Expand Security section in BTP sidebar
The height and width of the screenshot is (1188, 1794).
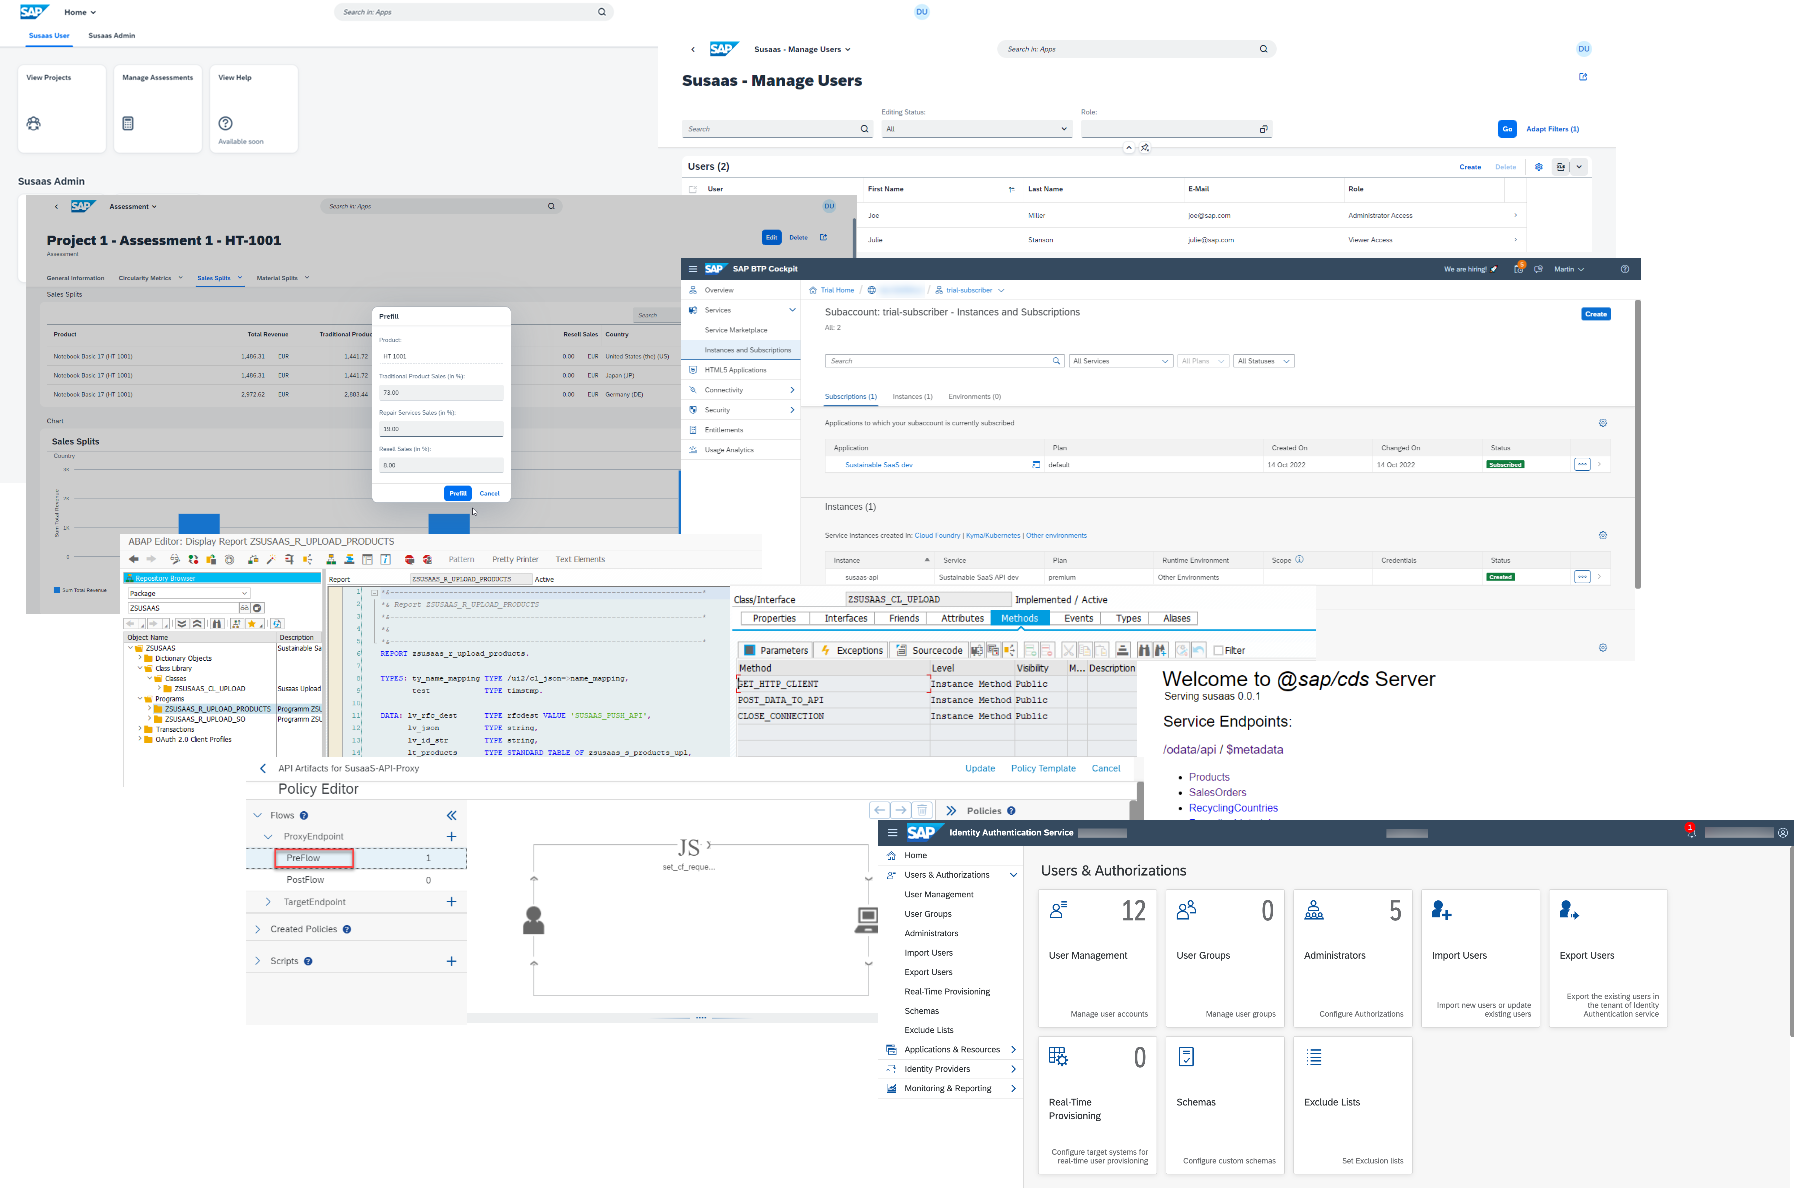pyautogui.click(x=792, y=410)
